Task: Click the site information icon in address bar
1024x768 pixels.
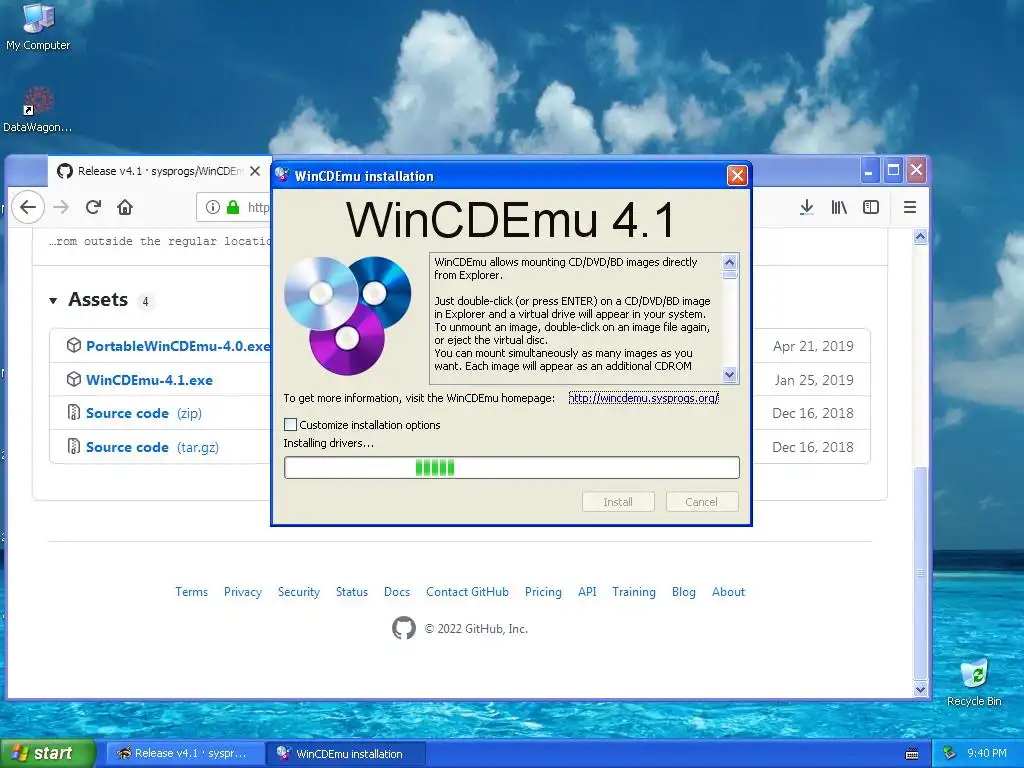Action: point(212,207)
